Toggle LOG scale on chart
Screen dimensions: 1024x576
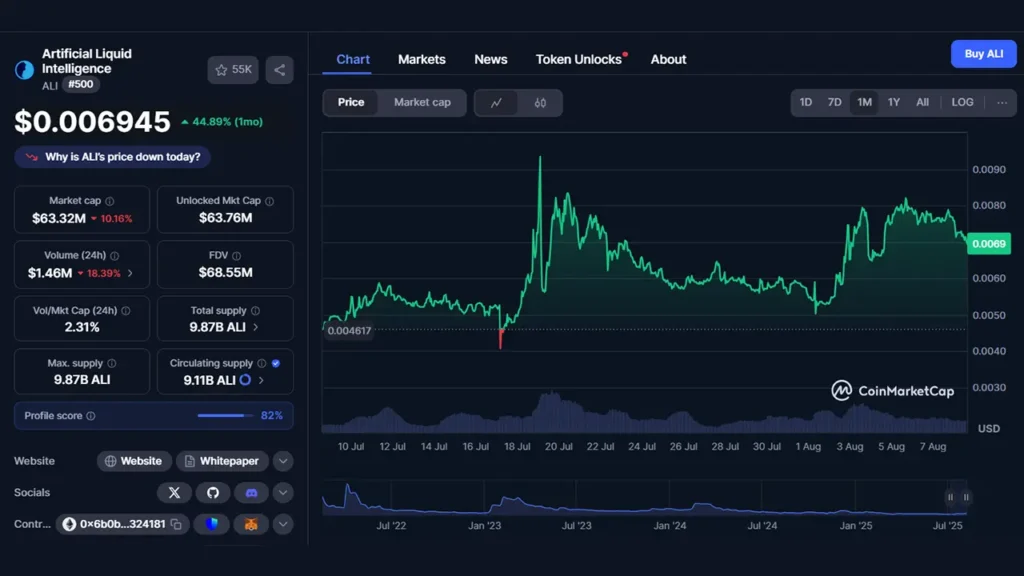[x=962, y=103]
